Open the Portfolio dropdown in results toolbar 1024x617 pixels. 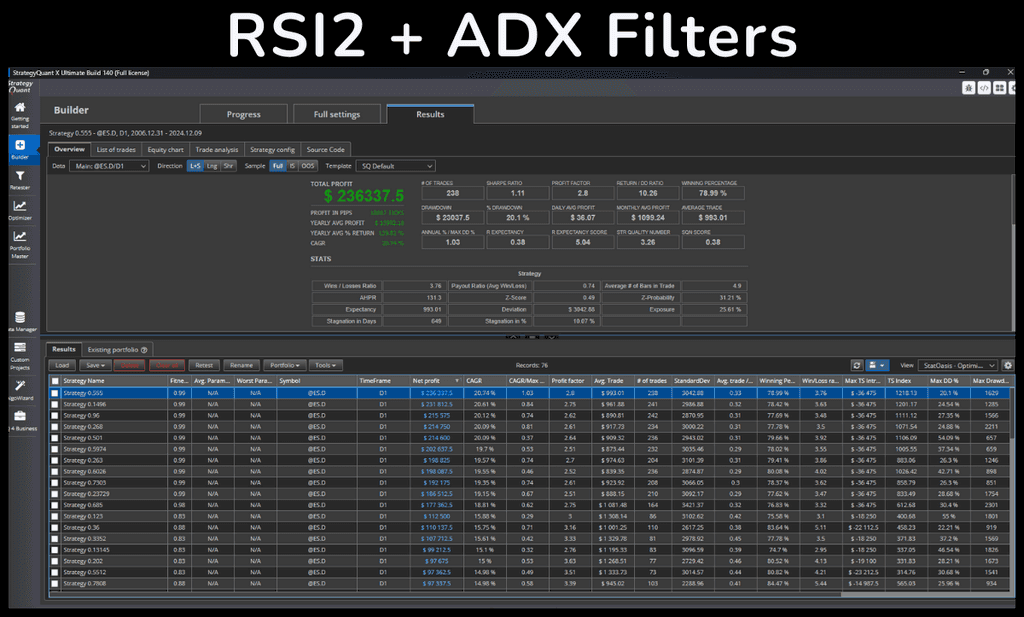[286, 365]
